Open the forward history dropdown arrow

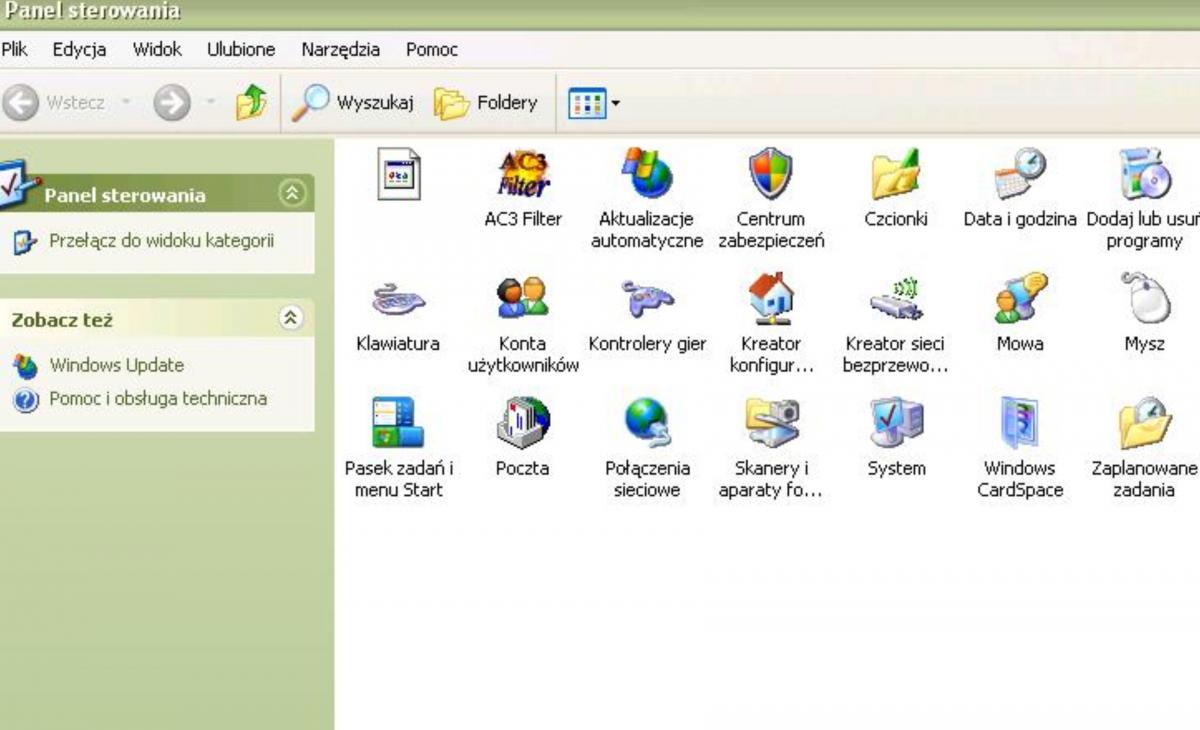coord(211,102)
